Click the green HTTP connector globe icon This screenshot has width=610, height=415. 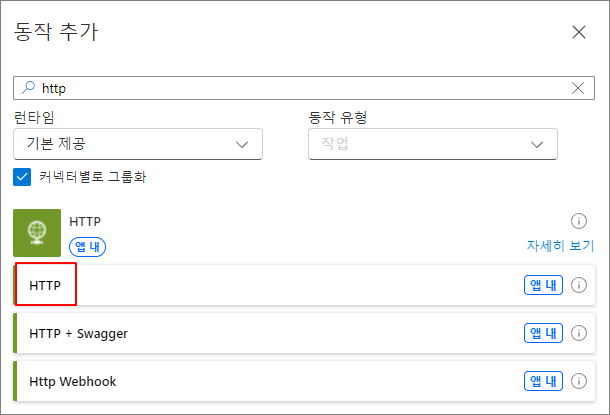point(37,233)
